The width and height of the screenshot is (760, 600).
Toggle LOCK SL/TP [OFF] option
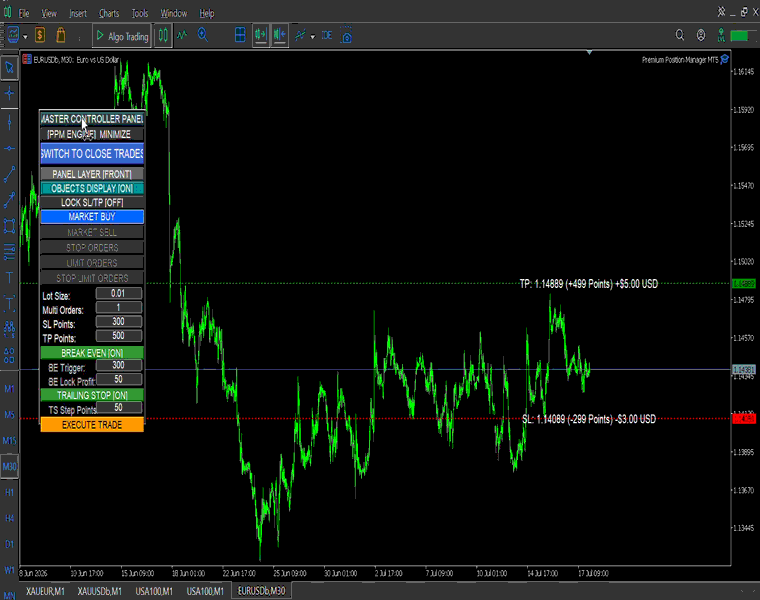[92, 203]
